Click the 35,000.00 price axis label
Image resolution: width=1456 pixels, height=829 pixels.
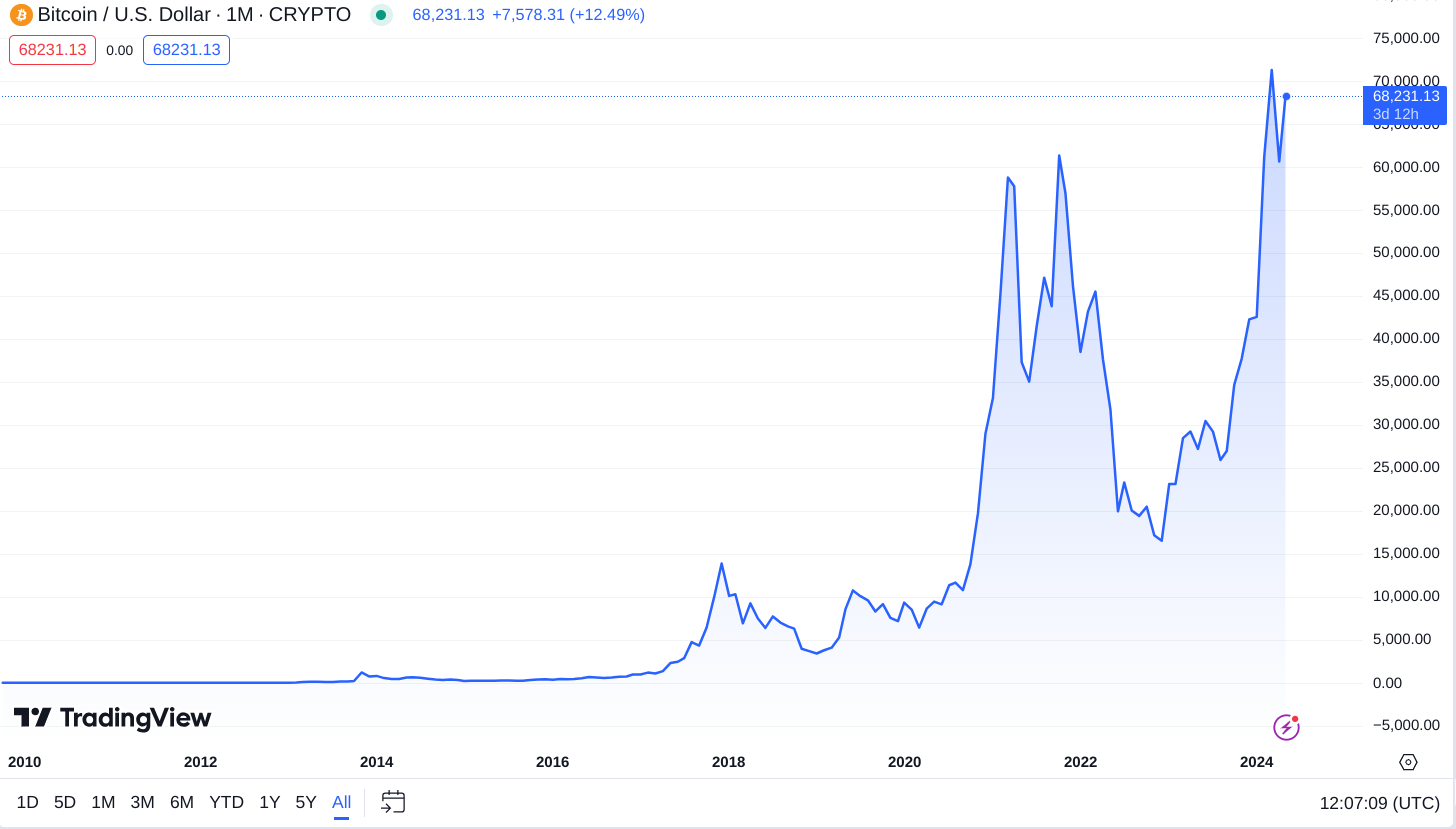point(1406,382)
